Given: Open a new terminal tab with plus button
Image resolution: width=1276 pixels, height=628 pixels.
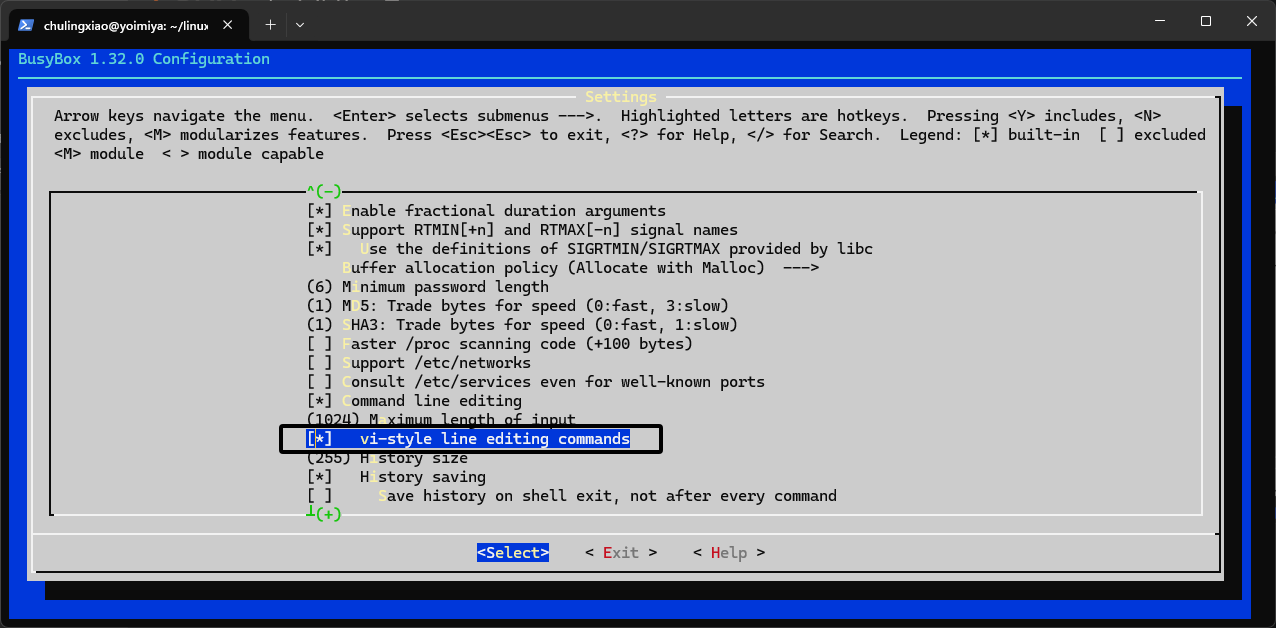Looking at the screenshot, I should (270, 24).
